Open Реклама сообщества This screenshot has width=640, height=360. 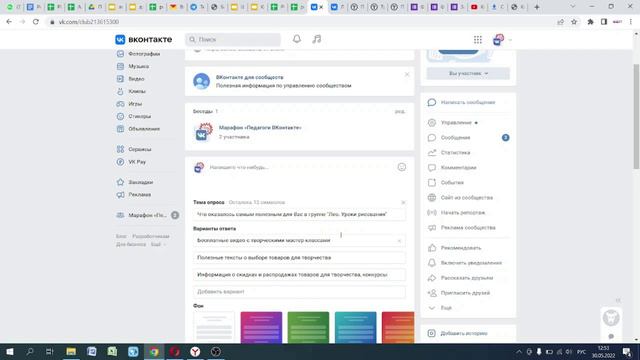point(468,228)
